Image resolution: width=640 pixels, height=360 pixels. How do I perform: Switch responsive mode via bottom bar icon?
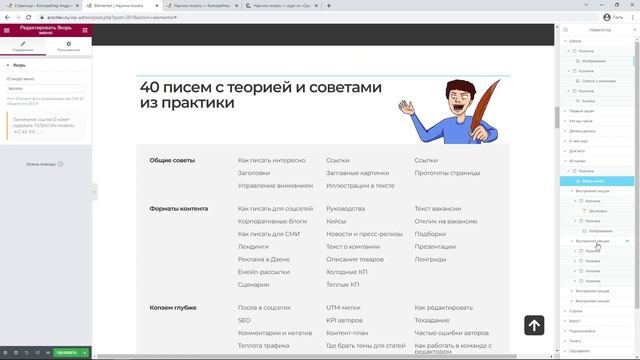pos(37,353)
